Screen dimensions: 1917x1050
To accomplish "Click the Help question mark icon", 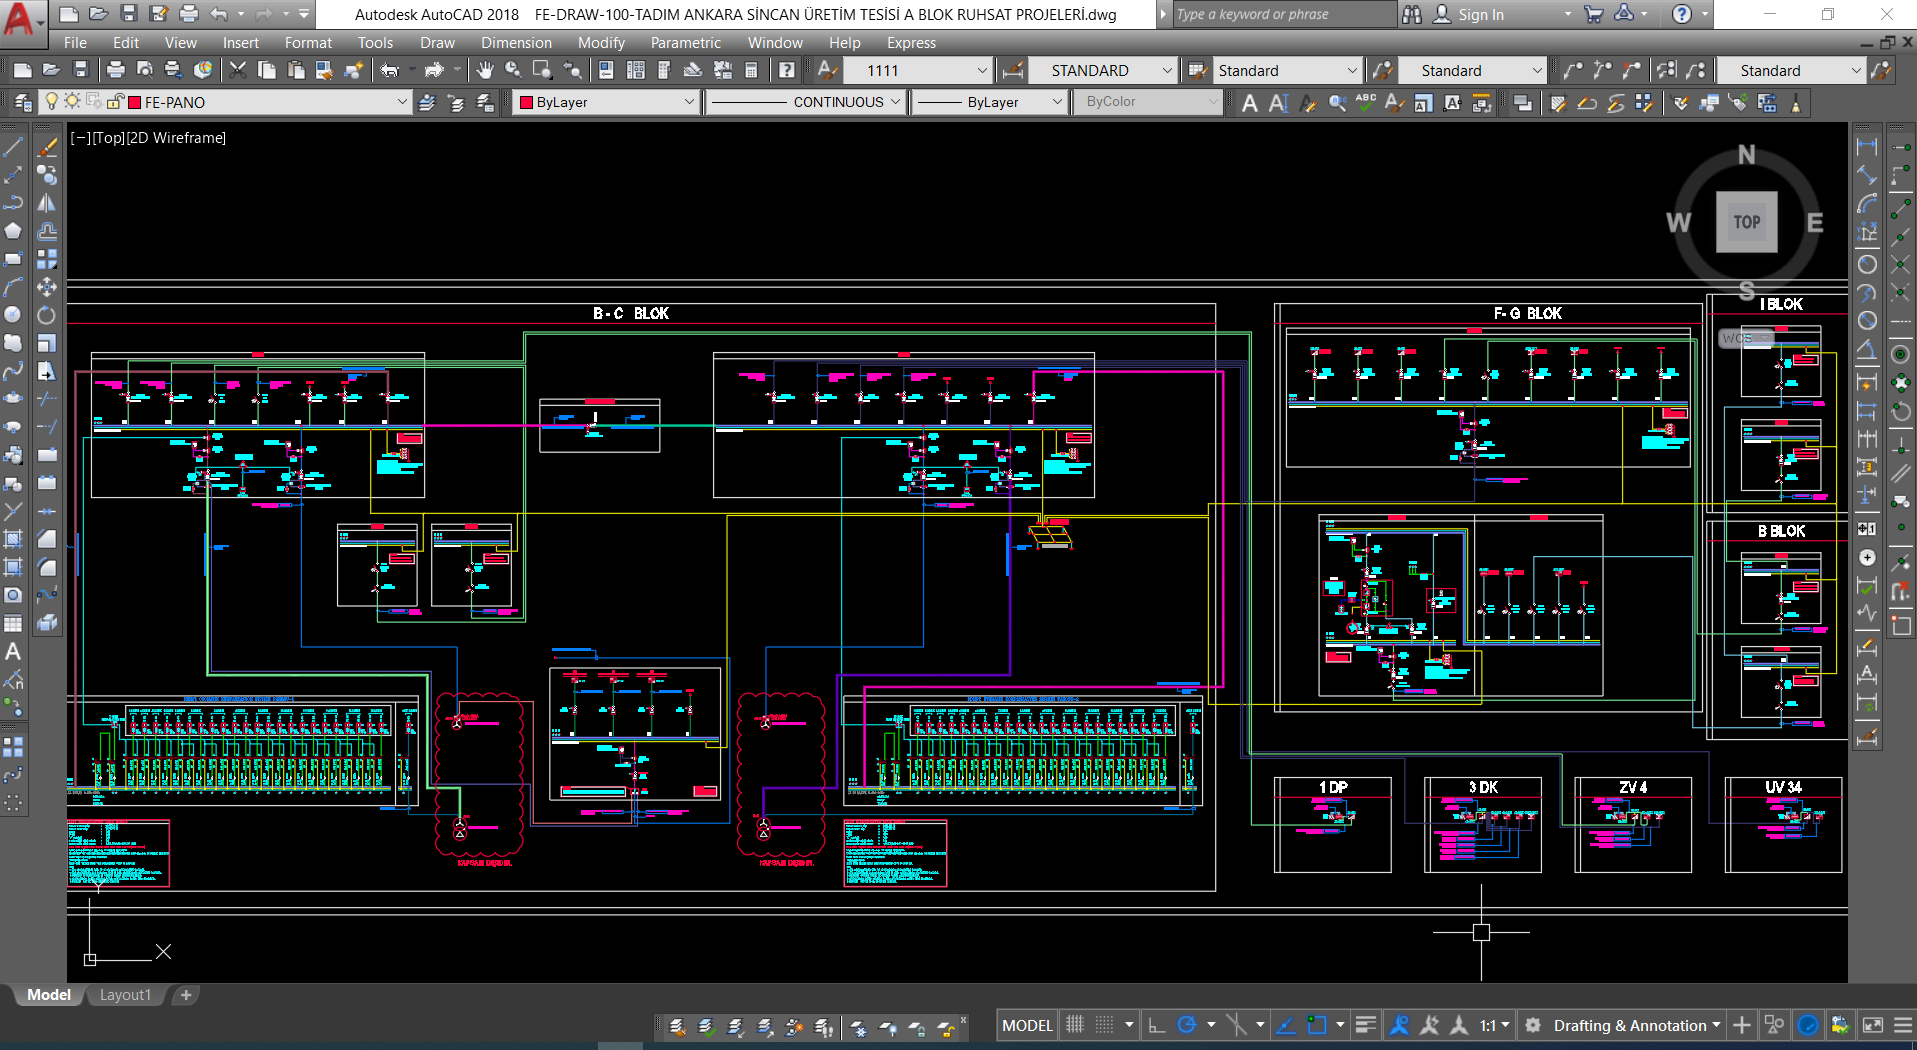I will point(787,70).
